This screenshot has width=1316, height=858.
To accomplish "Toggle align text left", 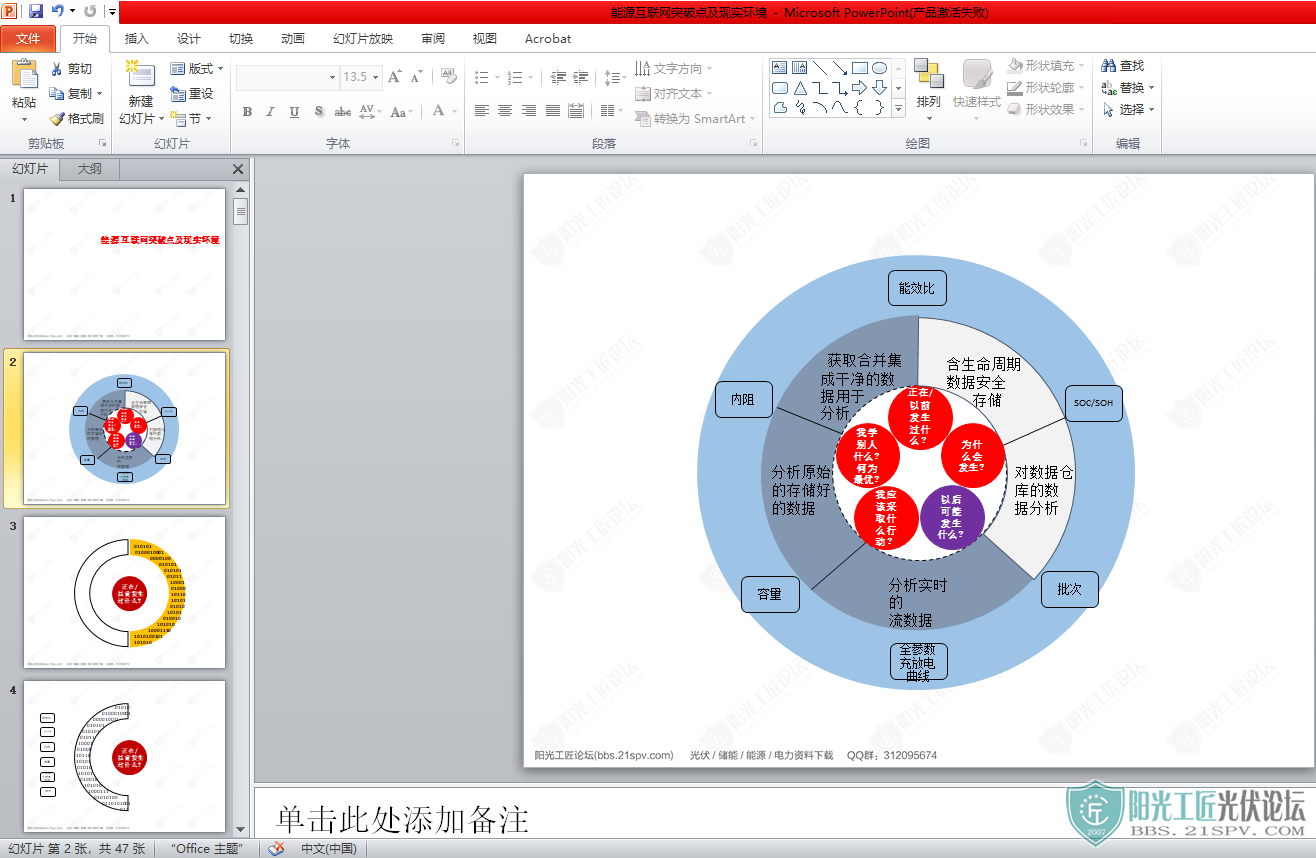I will 482,111.
